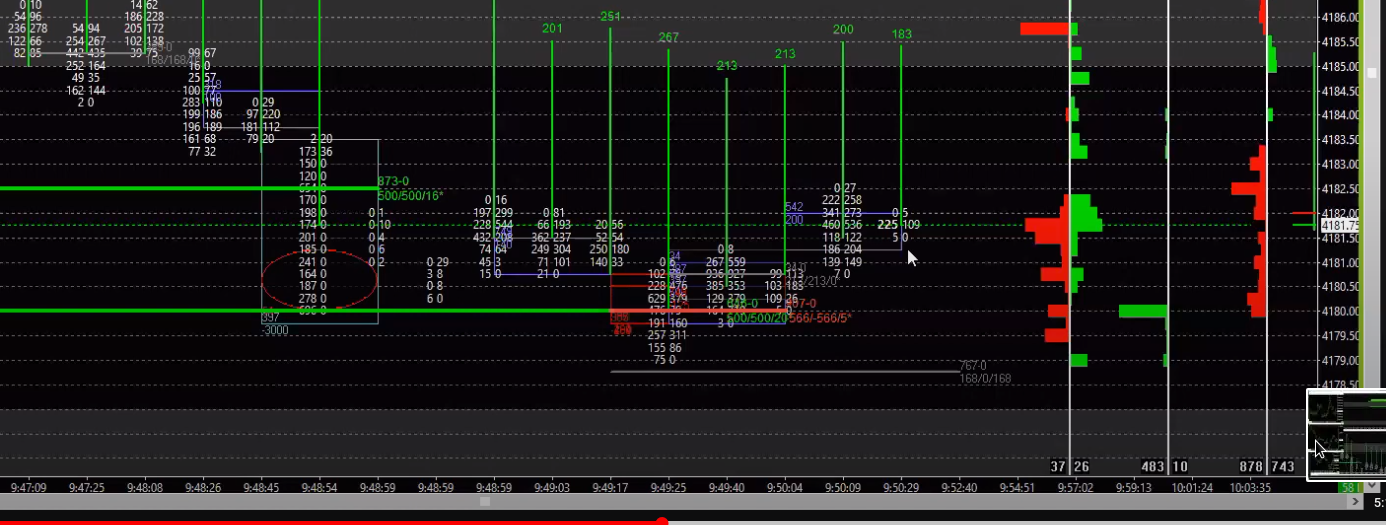Click the 878 volume value at the bottom
This screenshot has width=1386, height=525.
coord(1251,467)
